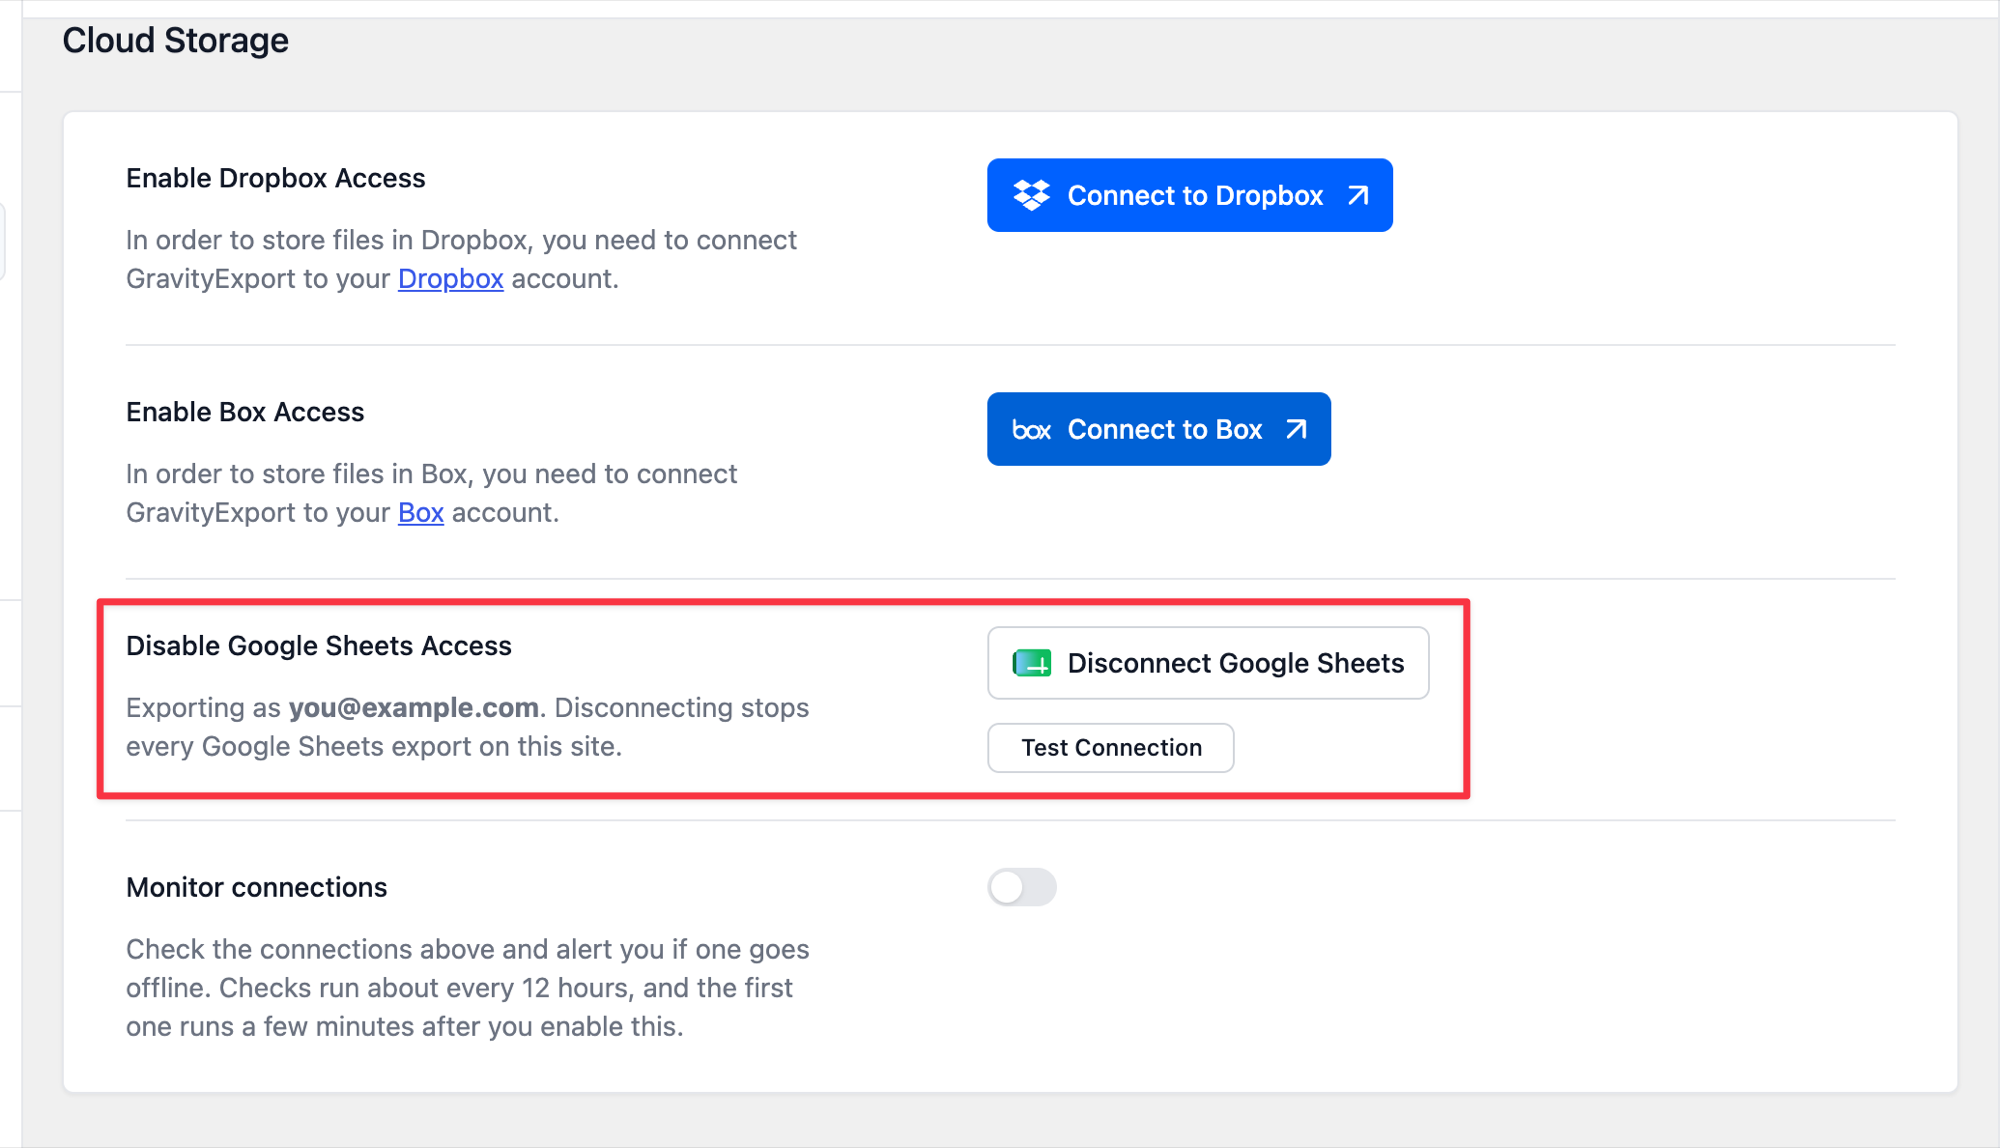Click the Connect to Dropbox button
This screenshot has height=1148, width=2000.
tap(1189, 195)
